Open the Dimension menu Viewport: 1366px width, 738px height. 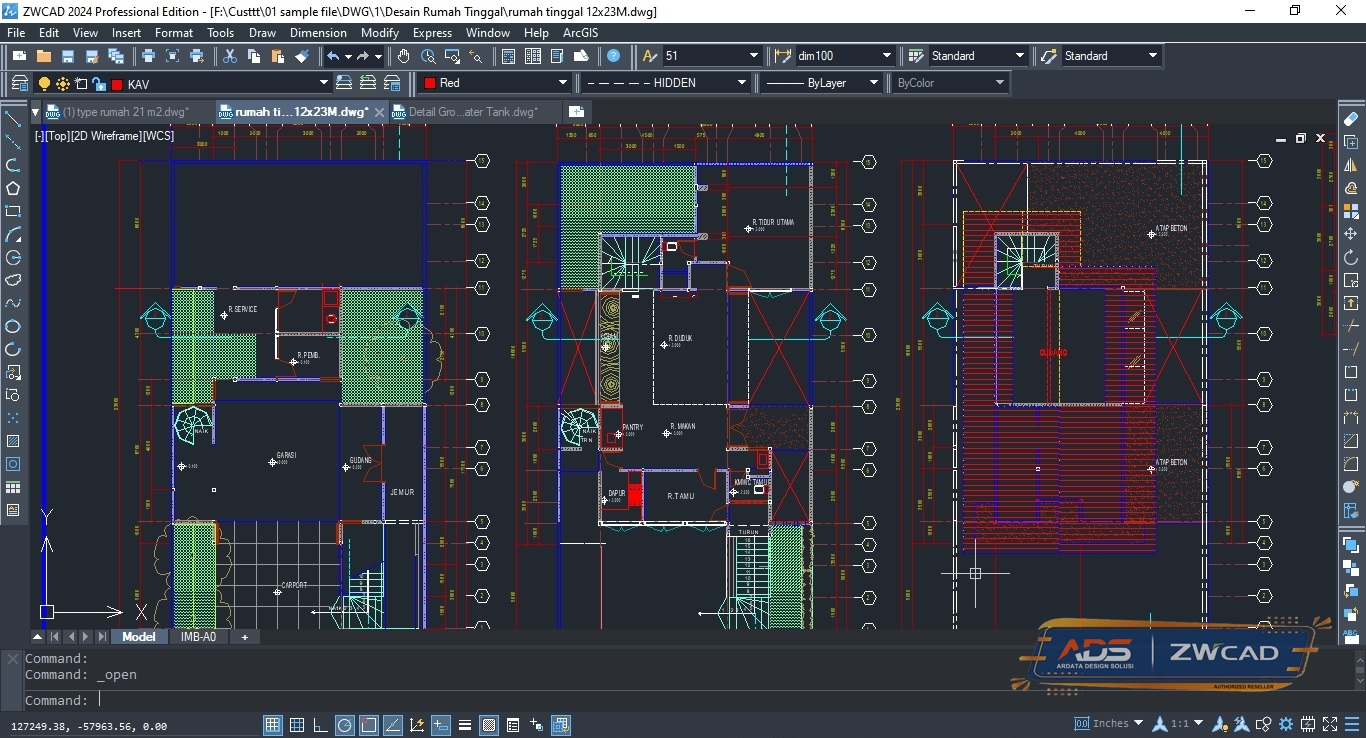coord(318,33)
